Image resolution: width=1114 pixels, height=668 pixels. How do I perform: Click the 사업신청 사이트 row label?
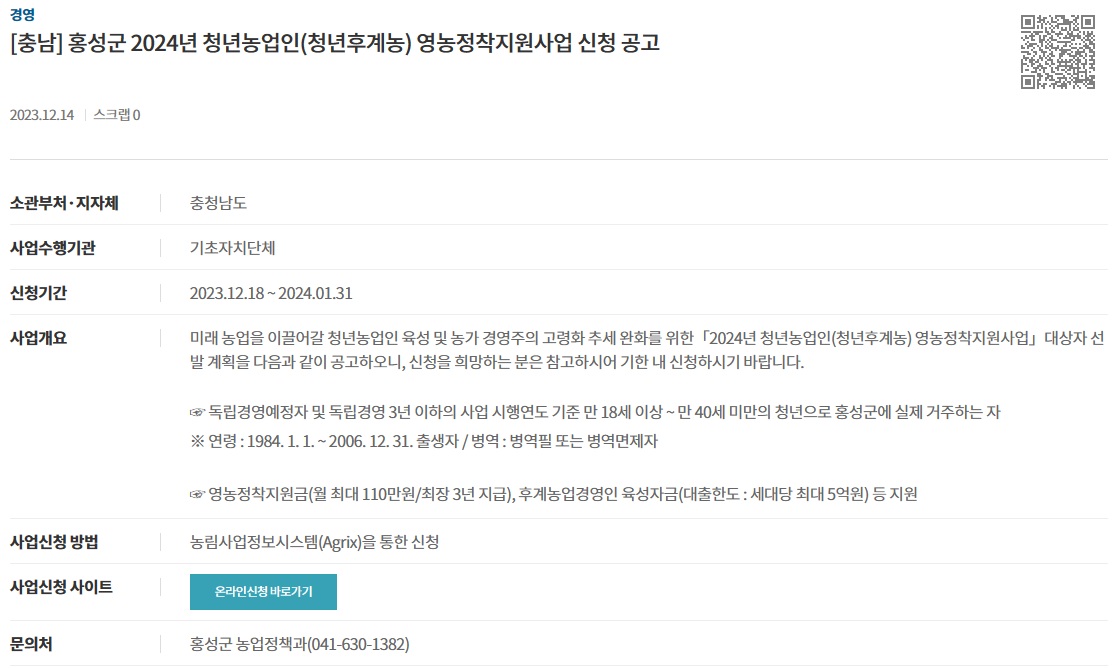point(61,587)
